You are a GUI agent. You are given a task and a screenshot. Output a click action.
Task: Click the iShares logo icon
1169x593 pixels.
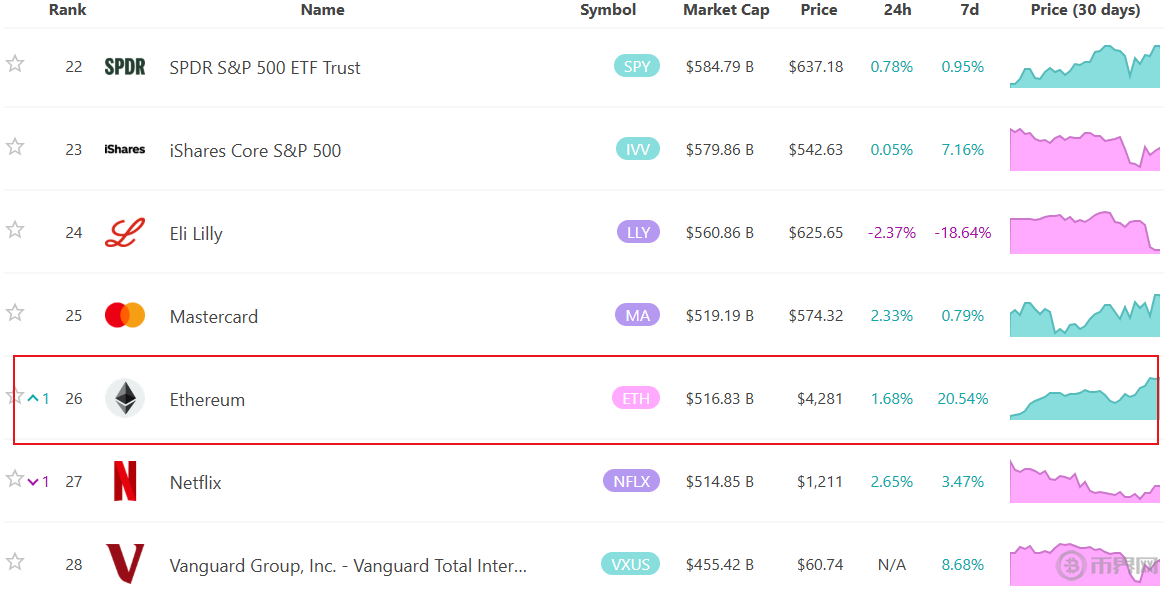click(x=125, y=150)
